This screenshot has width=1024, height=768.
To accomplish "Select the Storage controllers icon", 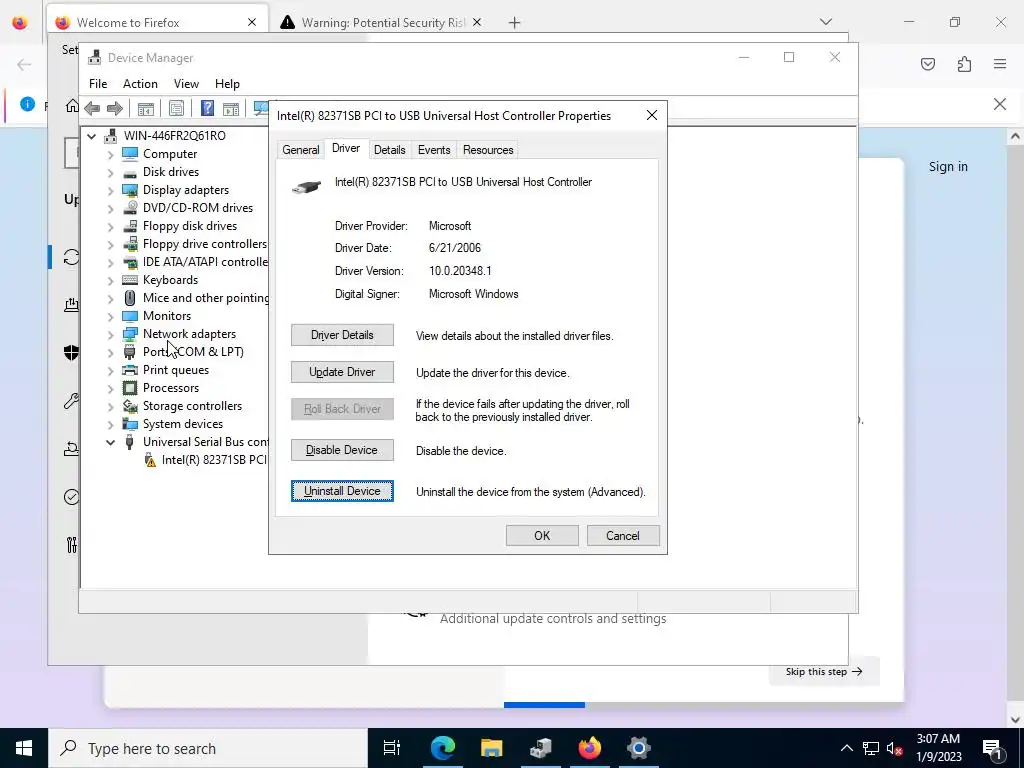I will [130, 406].
